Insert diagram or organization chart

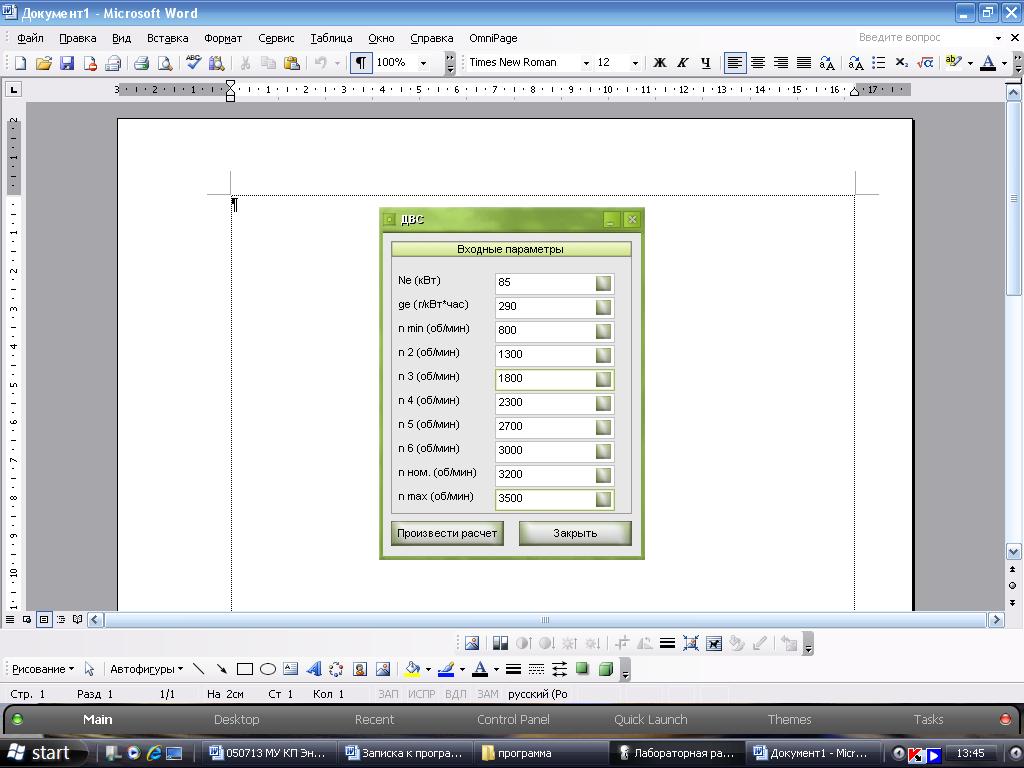(x=336, y=669)
